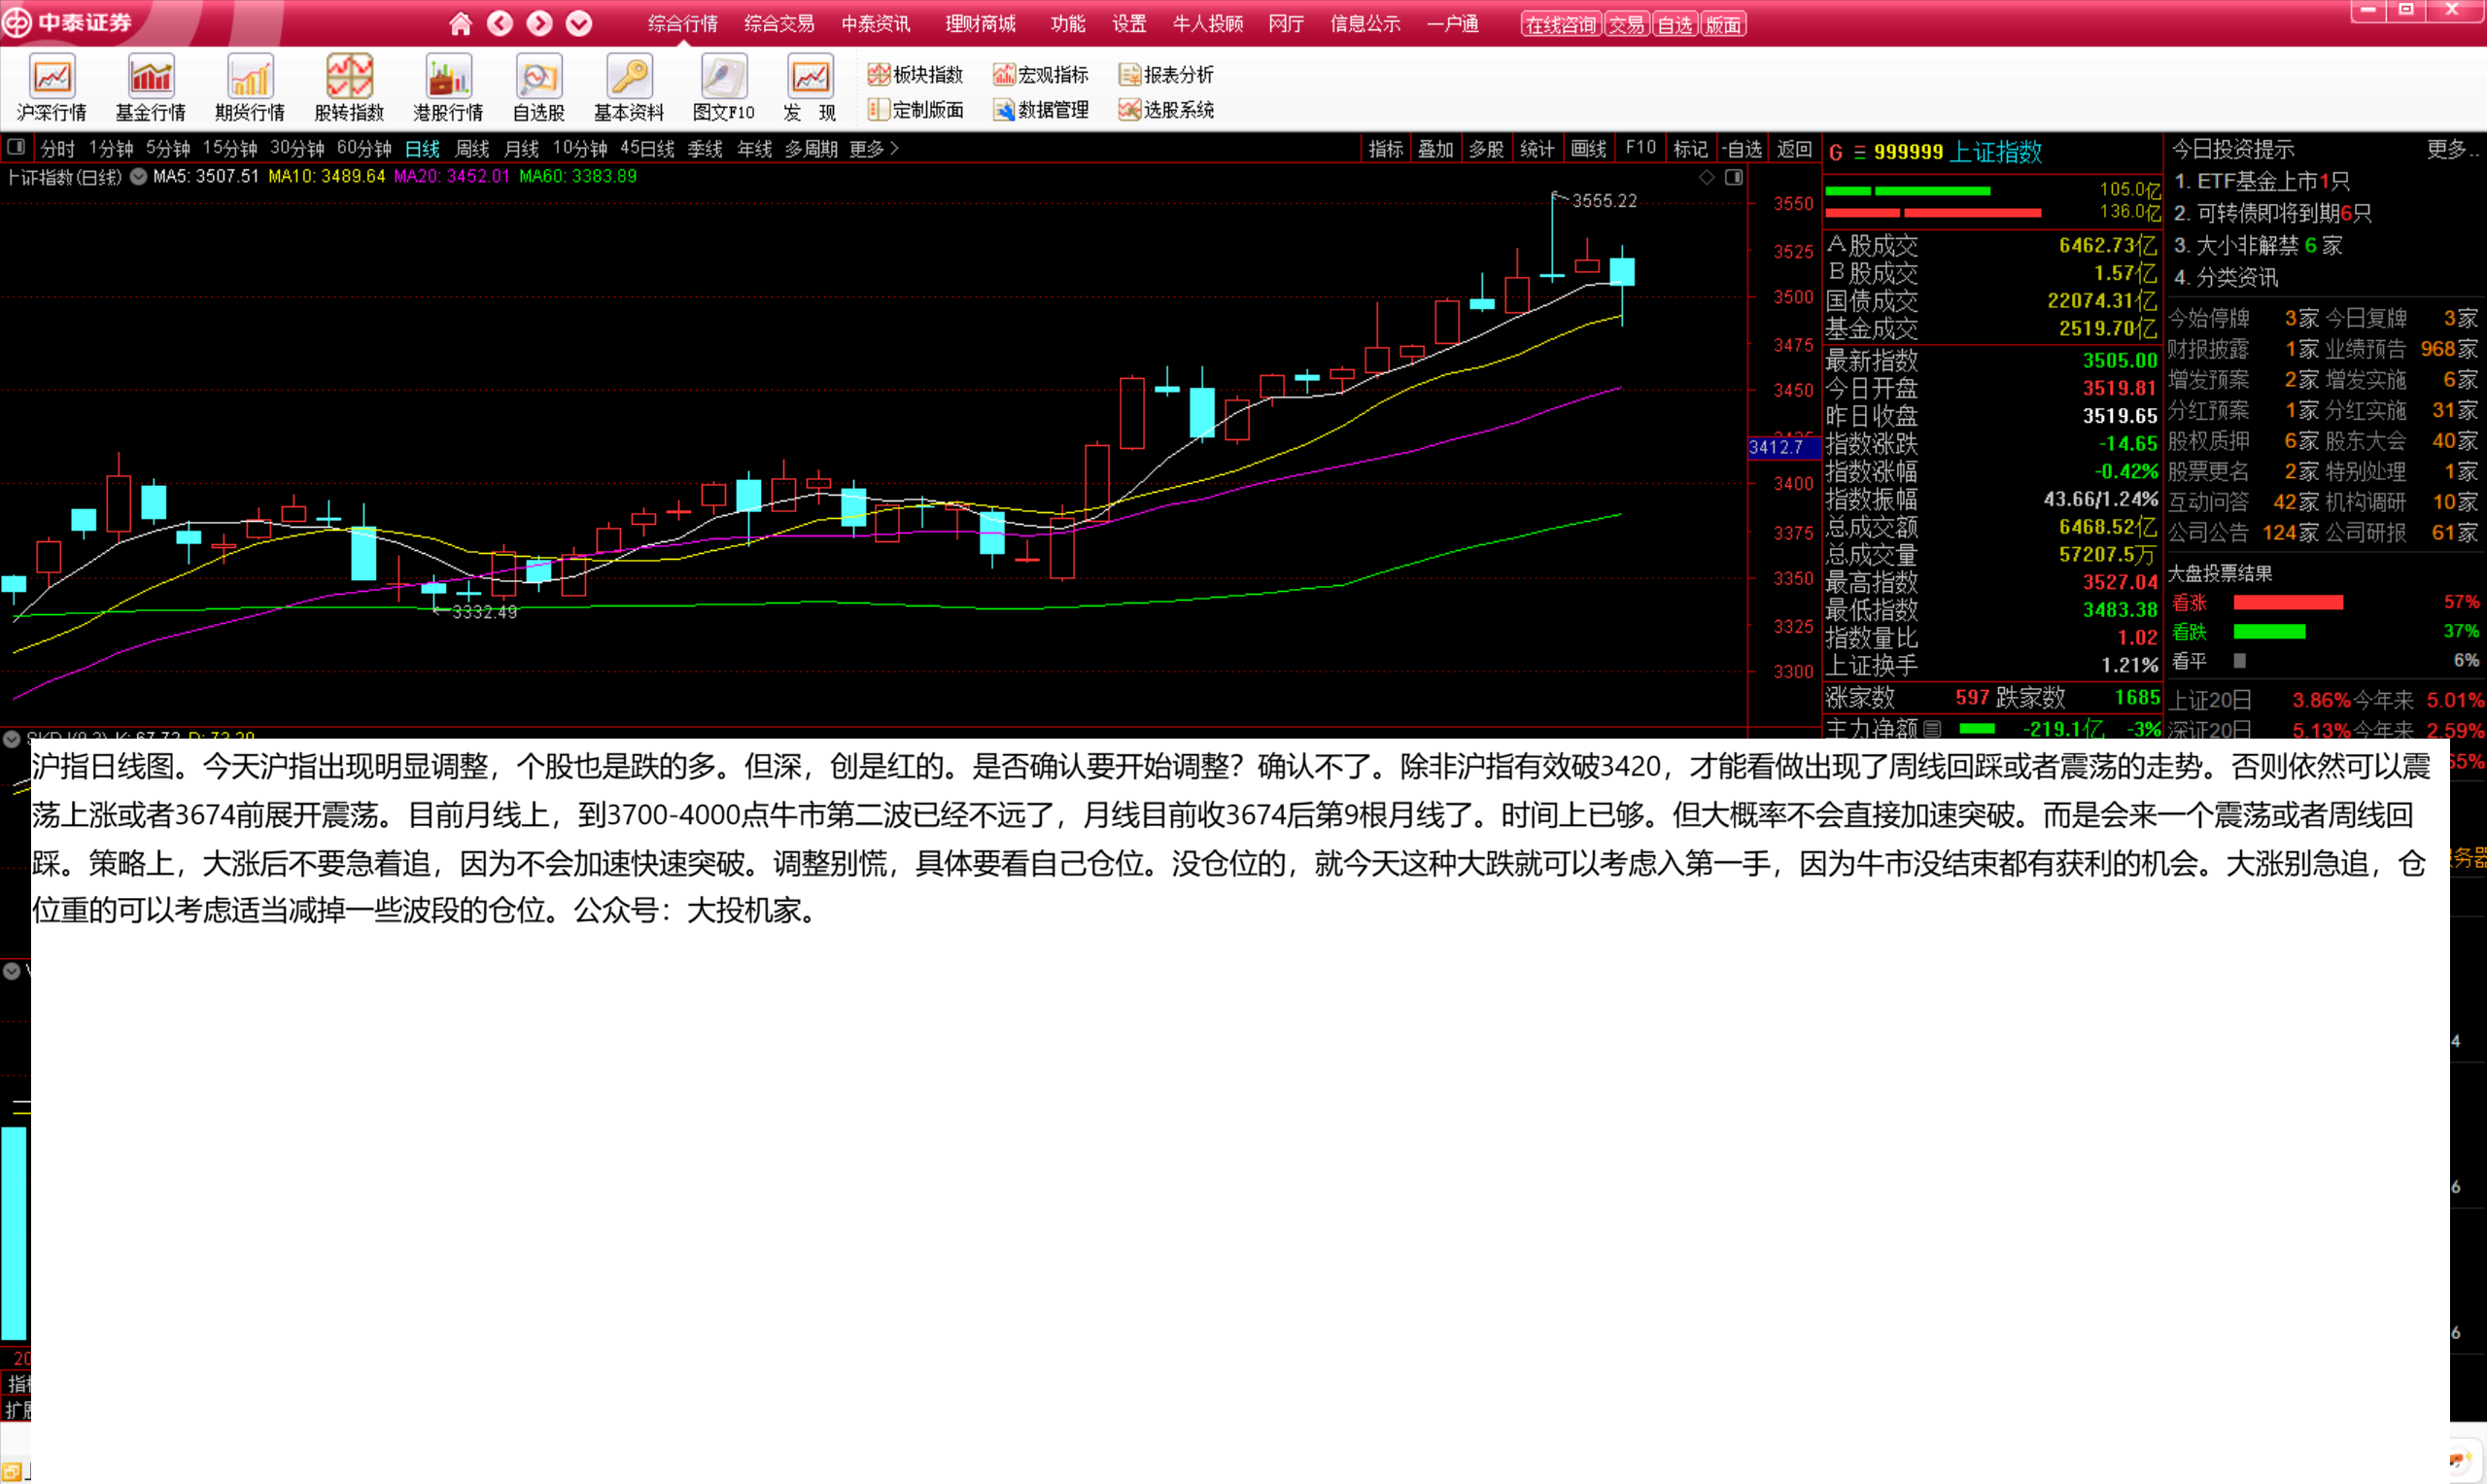The width and height of the screenshot is (2487, 1484).
Task: Open 牛人投顾 menu
Action: click(x=1207, y=23)
